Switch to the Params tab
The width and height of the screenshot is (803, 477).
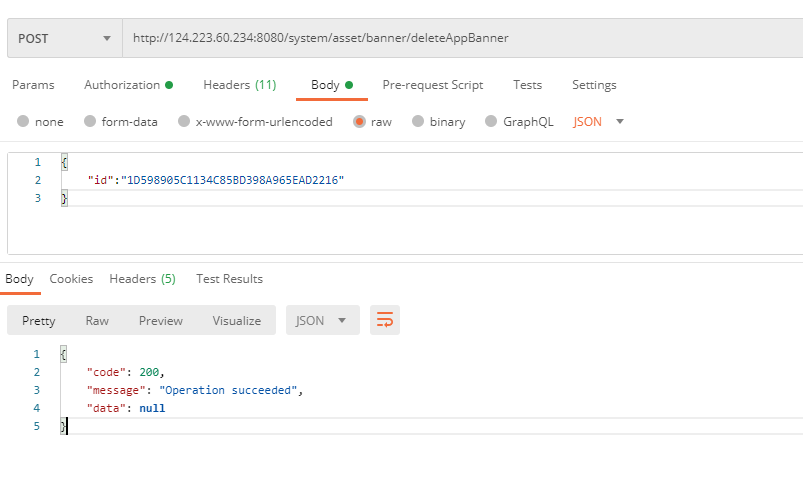click(33, 85)
